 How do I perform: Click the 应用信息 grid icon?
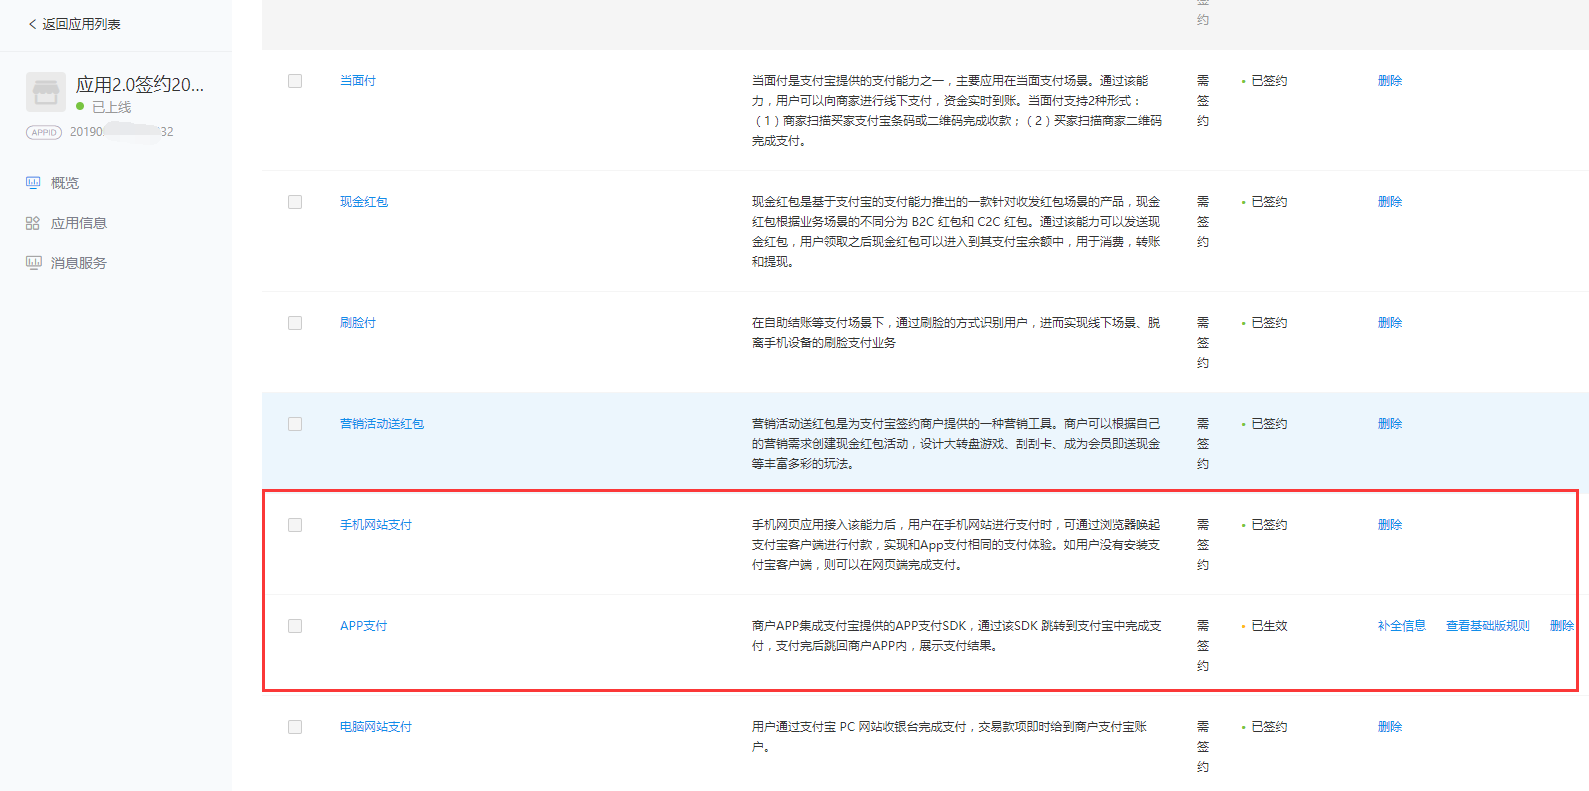(x=33, y=223)
